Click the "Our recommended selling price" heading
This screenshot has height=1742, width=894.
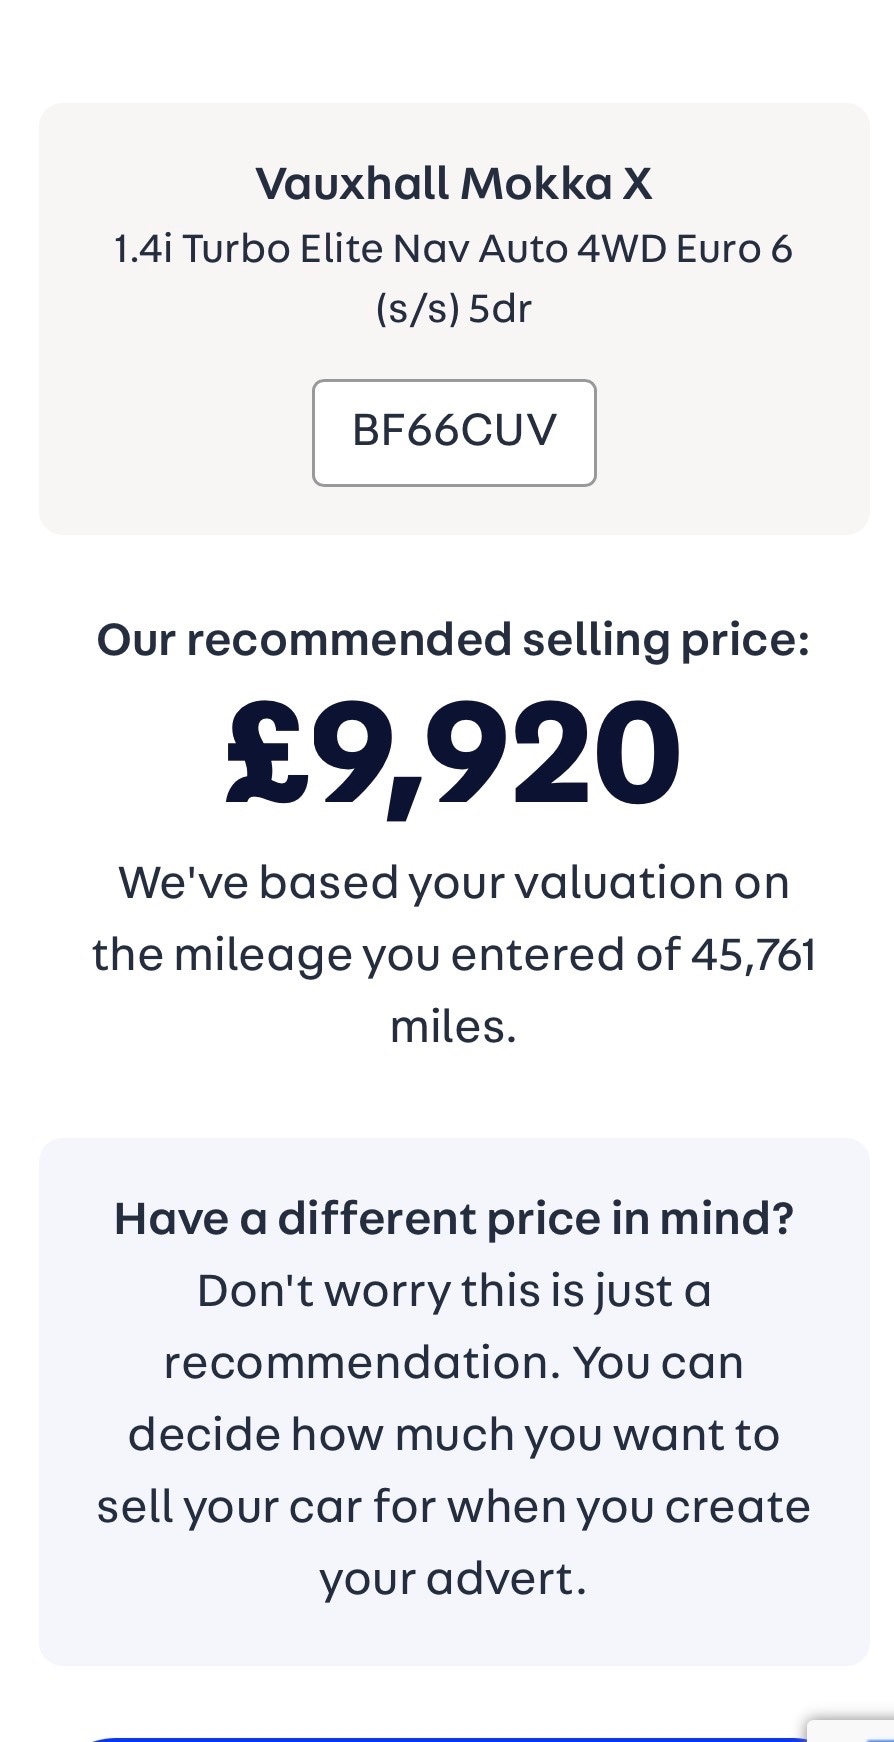453,640
